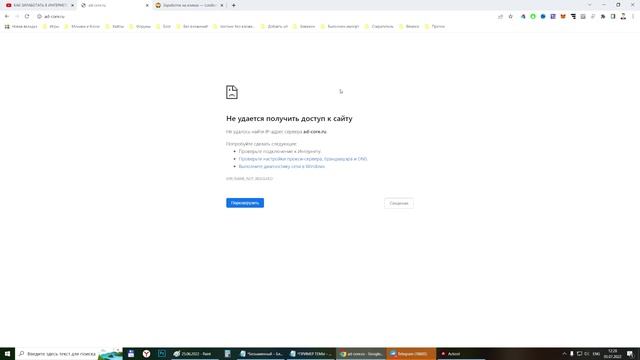Close the ad-core.ru tab
Screen dimensions: 640x360
[147, 5]
